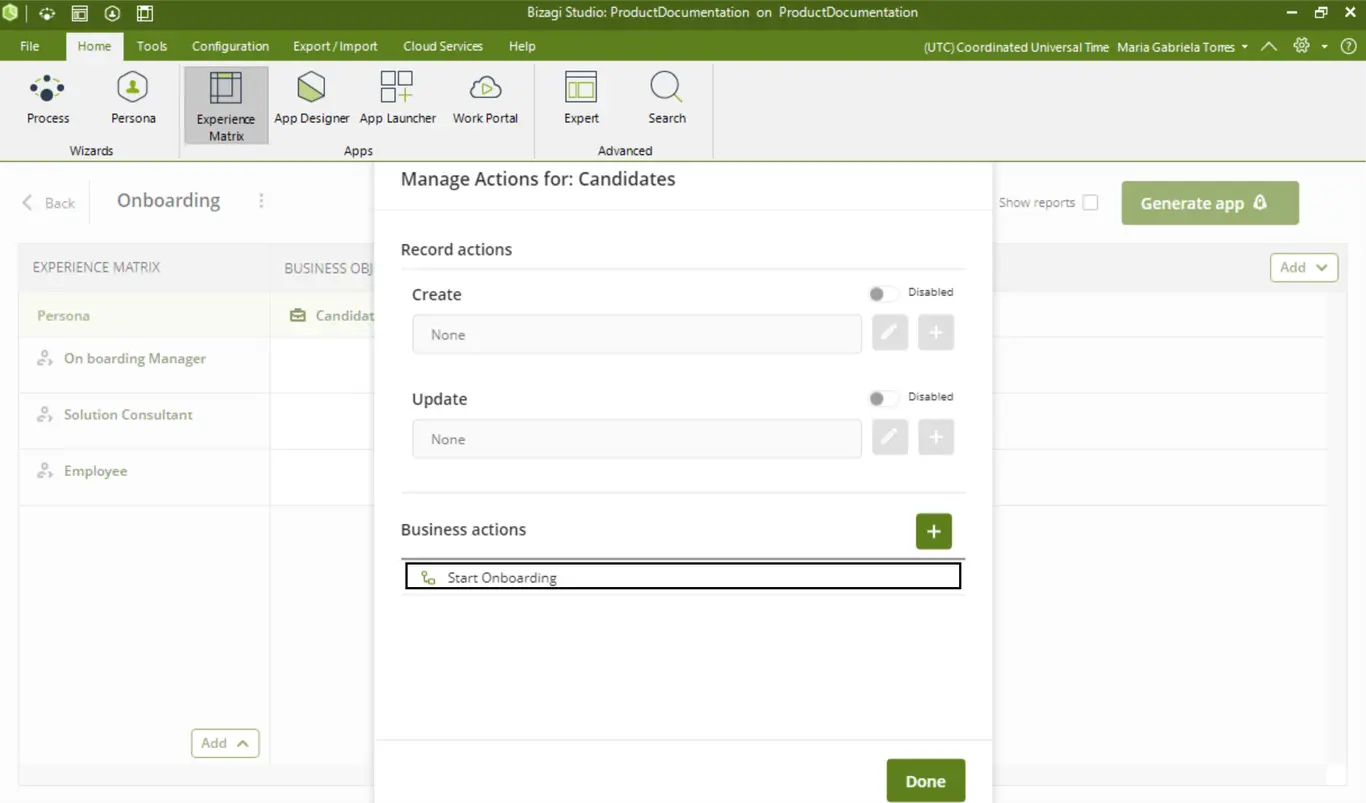Open settings via the gear icon
1366x803 pixels.
[x=1301, y=46]
